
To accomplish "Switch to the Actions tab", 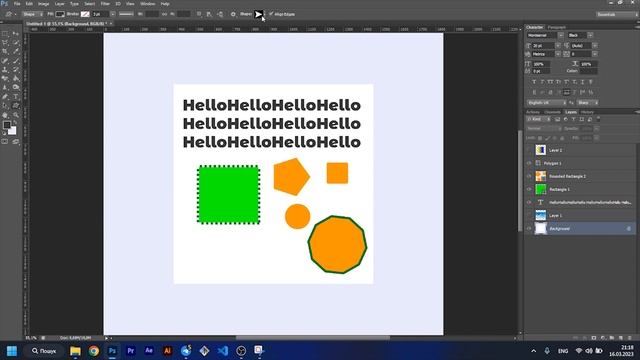I will coord(533,112).
